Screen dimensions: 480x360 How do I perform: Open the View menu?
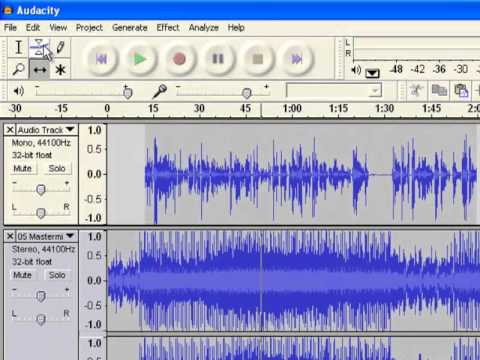point(58,28)
